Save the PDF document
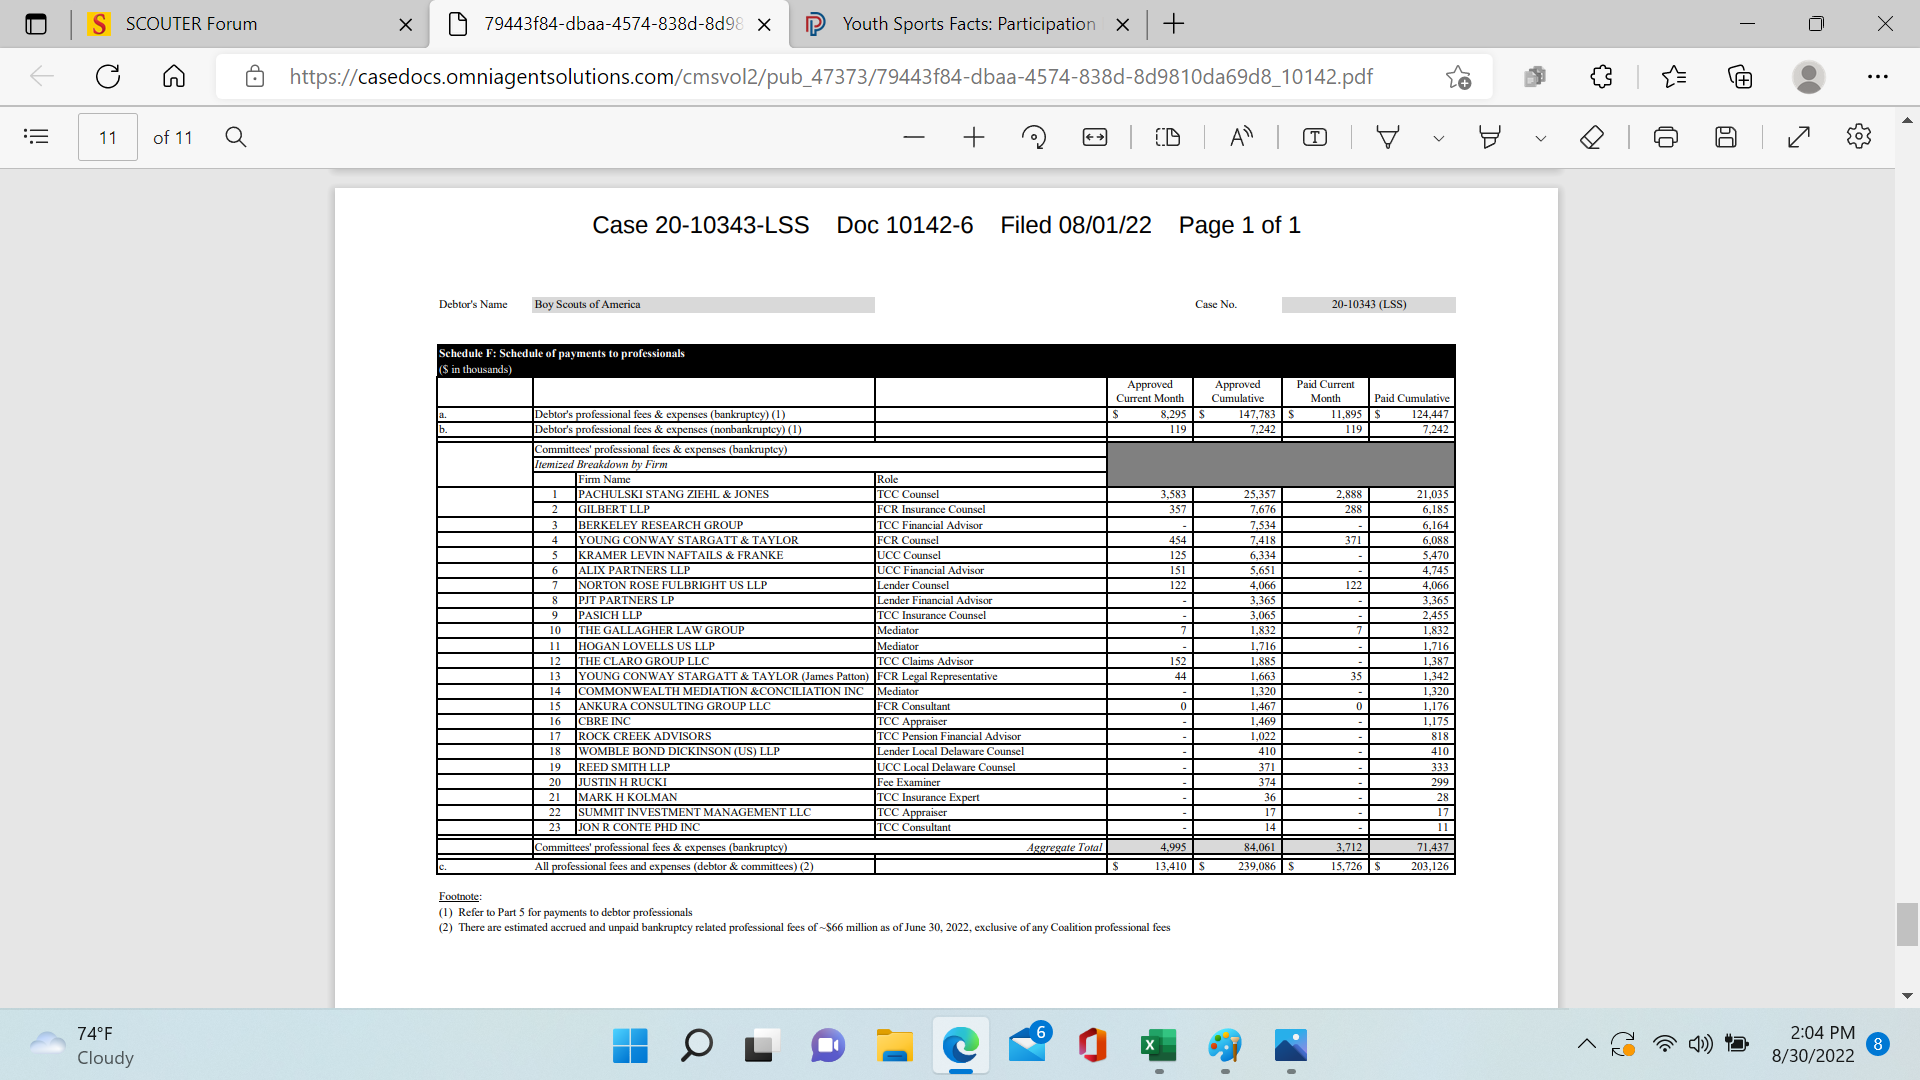This screenshot has width=1920, height=1080. tap(1726, 137)
